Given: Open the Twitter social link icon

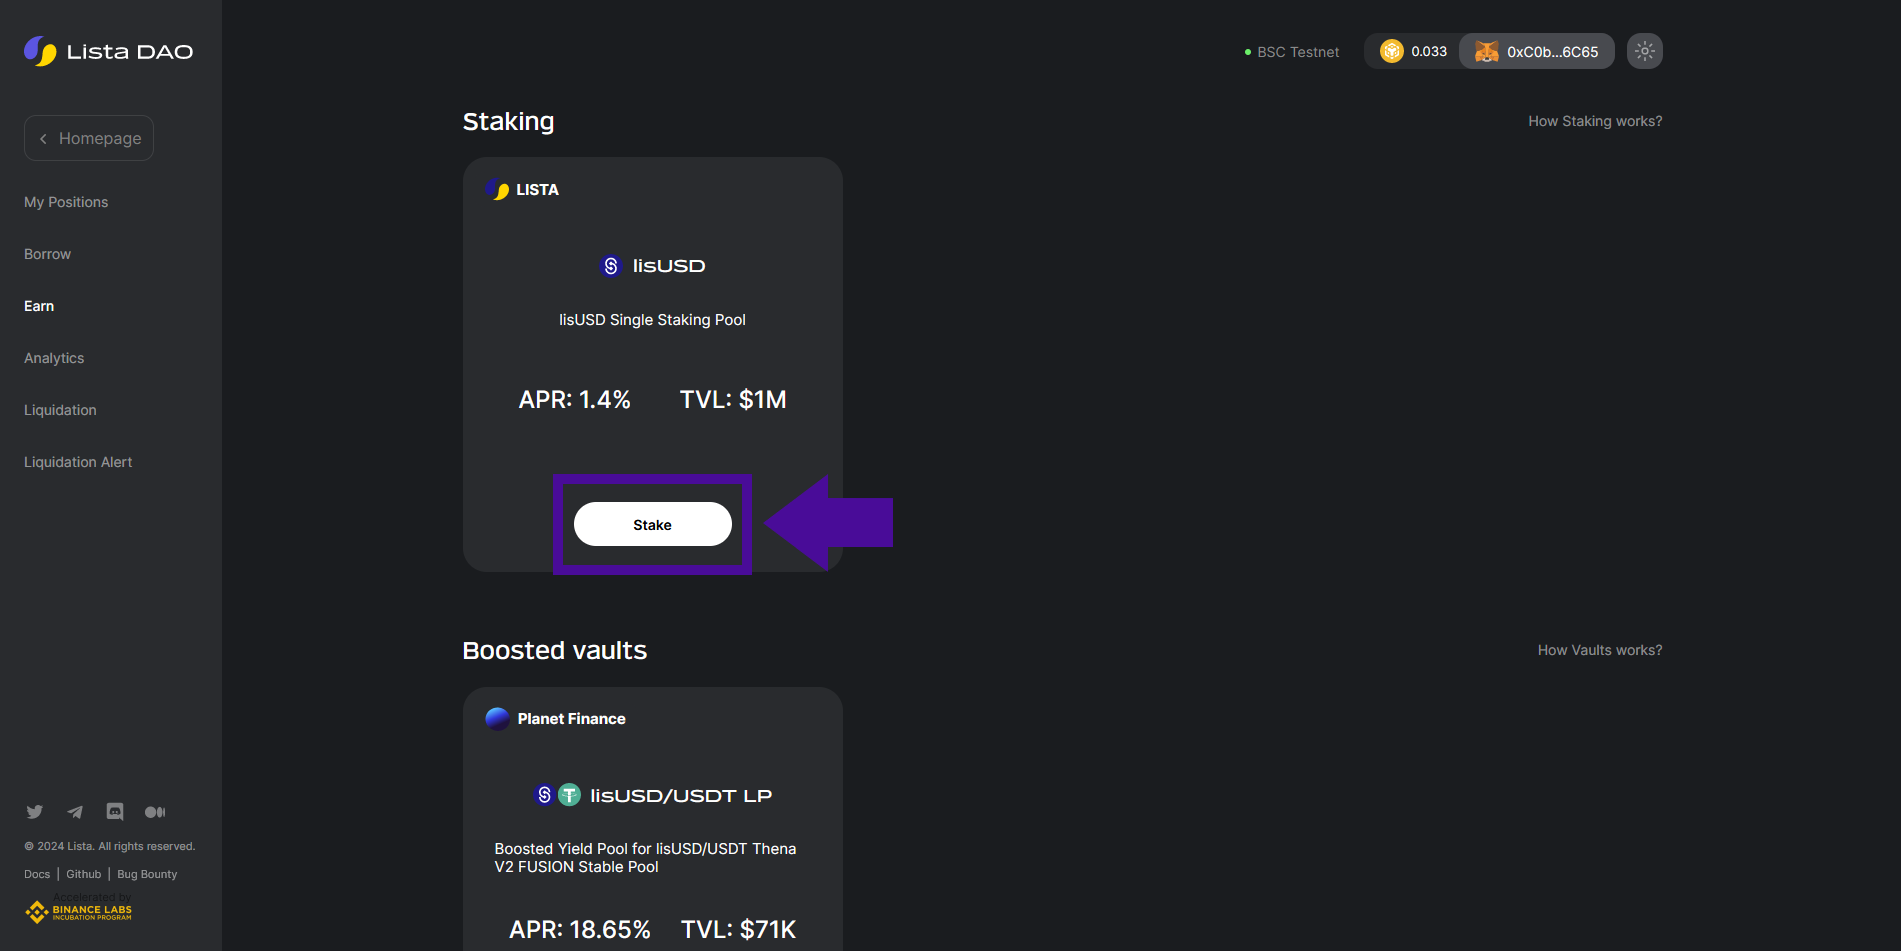Looking at the screenshot, I should (35, 812).
